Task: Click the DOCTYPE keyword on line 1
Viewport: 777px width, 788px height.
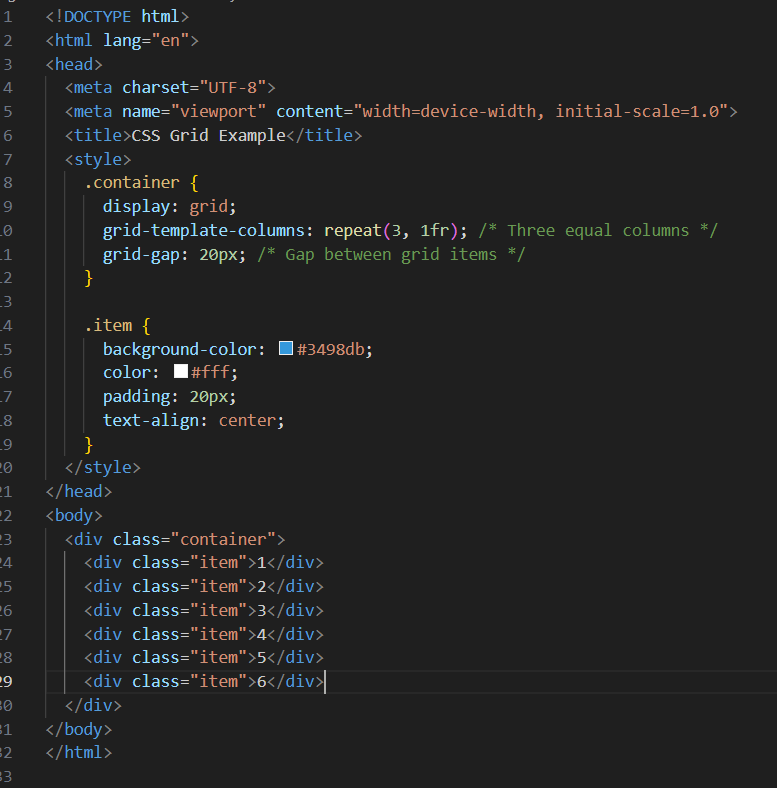Action: 98,17
